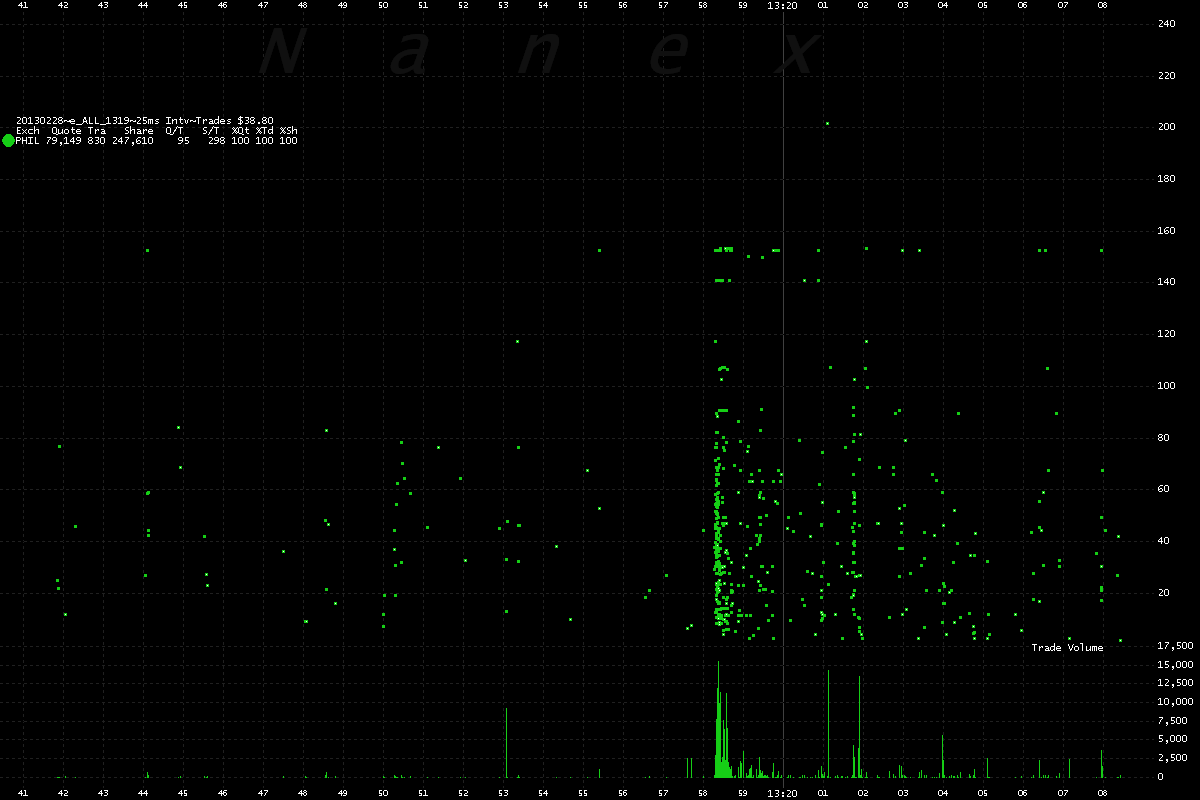Click the 120 y-axis label
This screenshot has height=800, width=1200.
tap(1166, 336)
